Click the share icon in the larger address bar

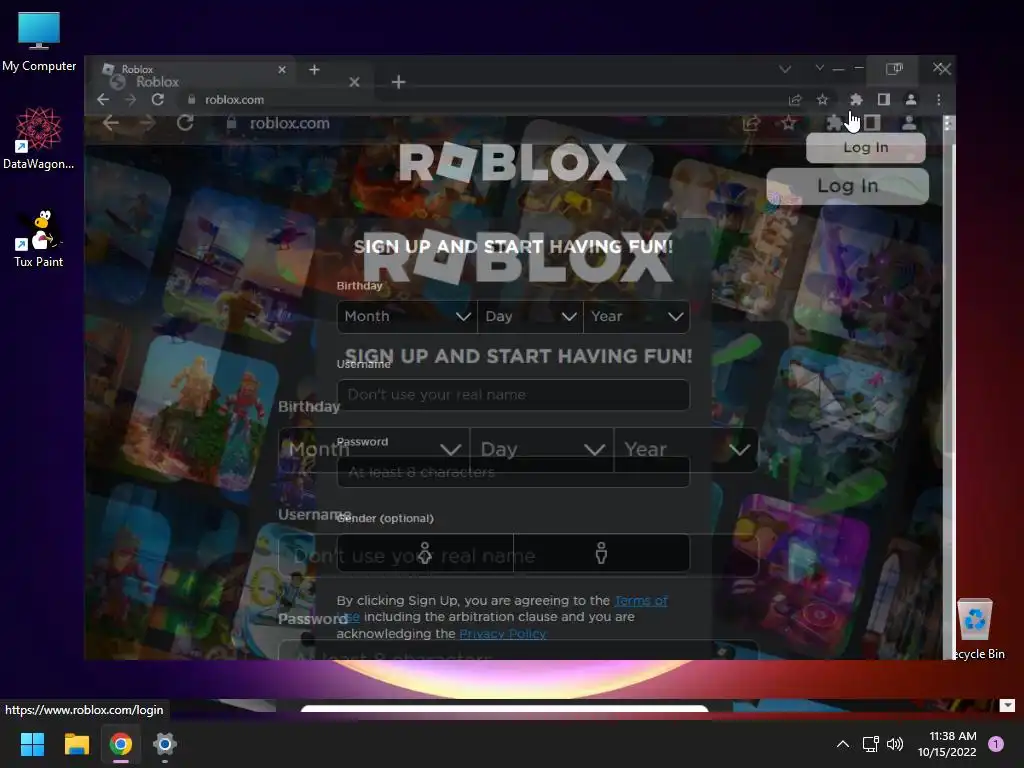[751, 123]
